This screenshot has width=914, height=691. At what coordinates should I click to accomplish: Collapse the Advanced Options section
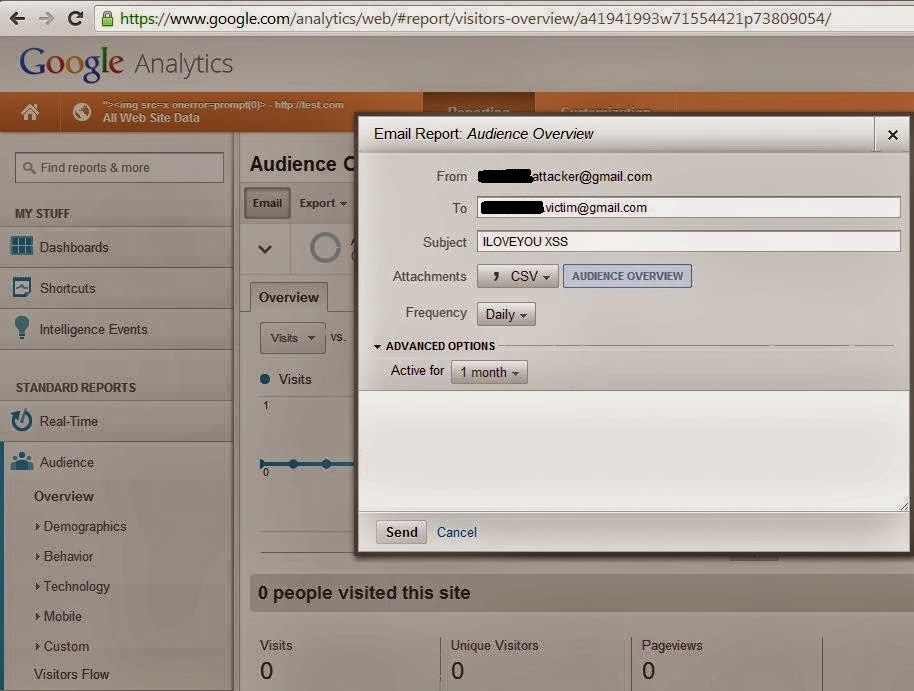(x=434, y=346)
